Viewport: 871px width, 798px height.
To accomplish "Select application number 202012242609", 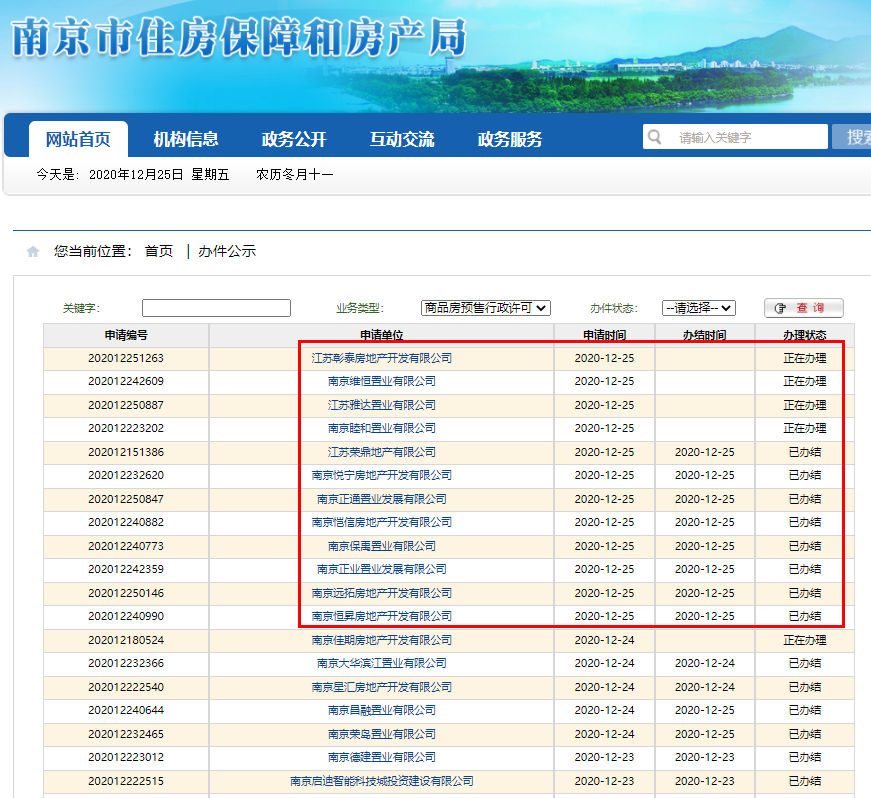I will (126, 382).
